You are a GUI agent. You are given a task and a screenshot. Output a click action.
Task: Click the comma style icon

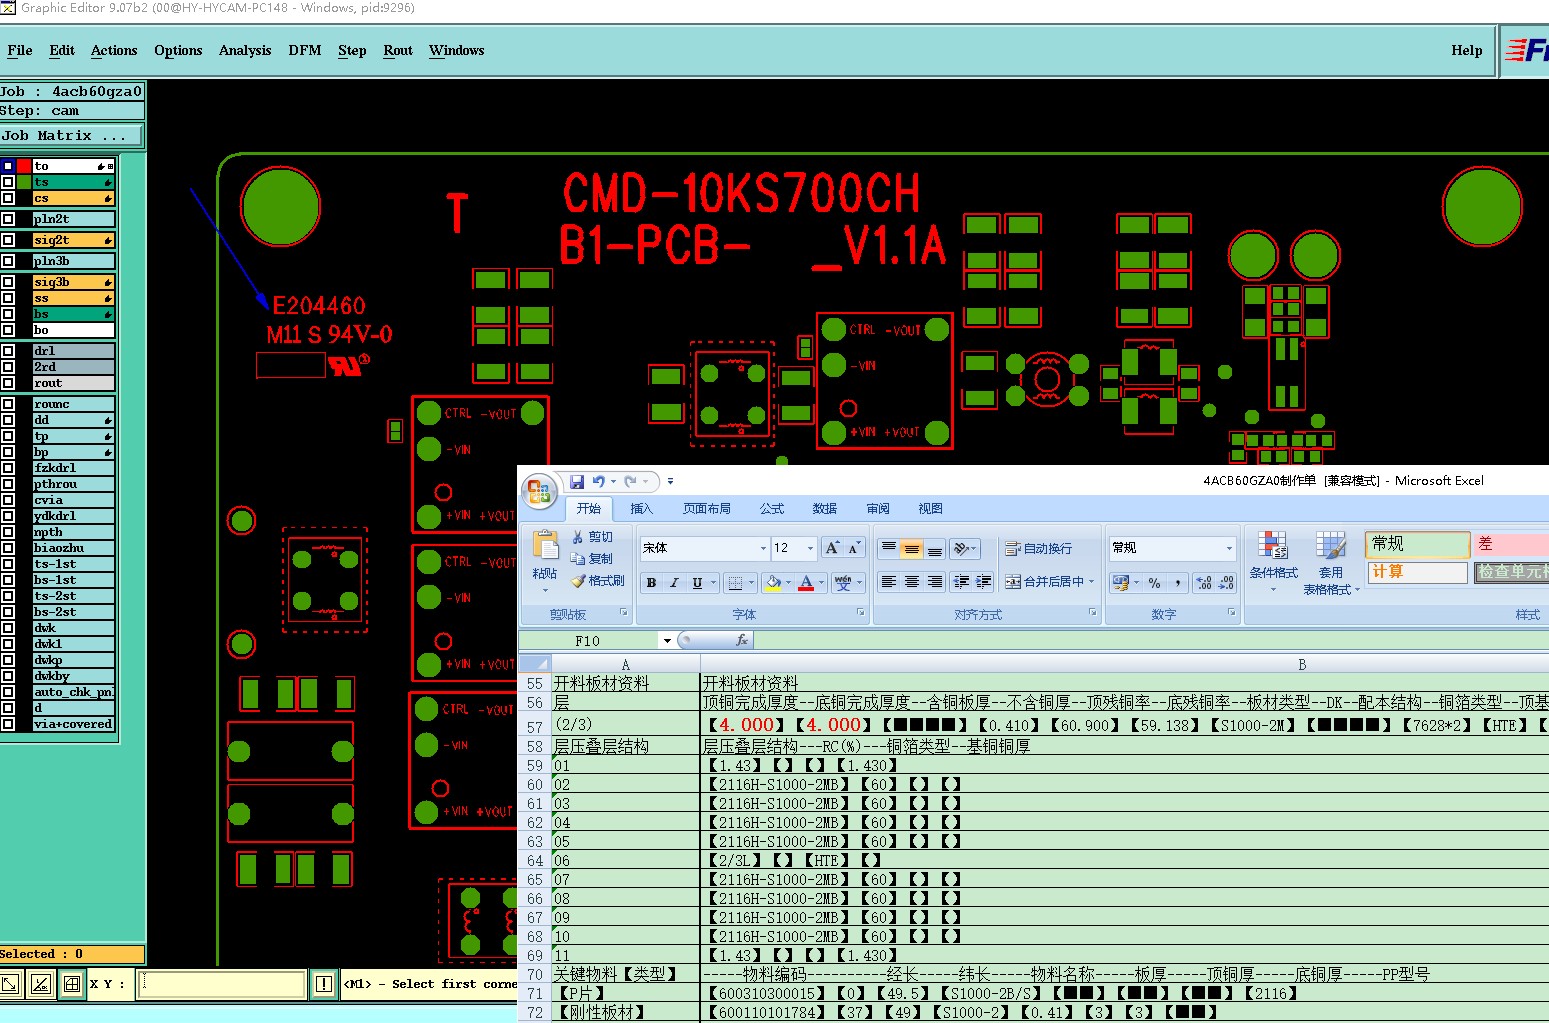click(1178, 583)
